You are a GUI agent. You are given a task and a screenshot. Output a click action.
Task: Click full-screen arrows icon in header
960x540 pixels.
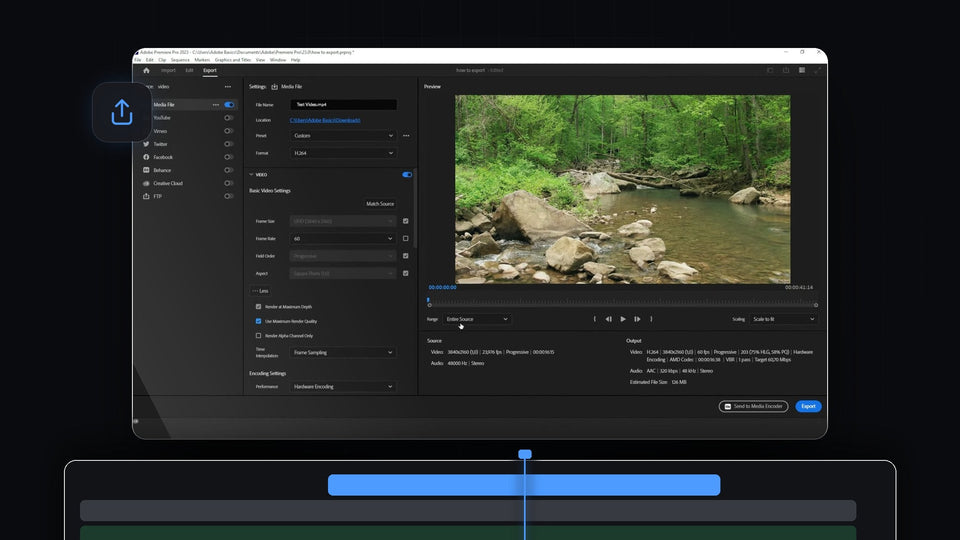(x=817, y=70)
